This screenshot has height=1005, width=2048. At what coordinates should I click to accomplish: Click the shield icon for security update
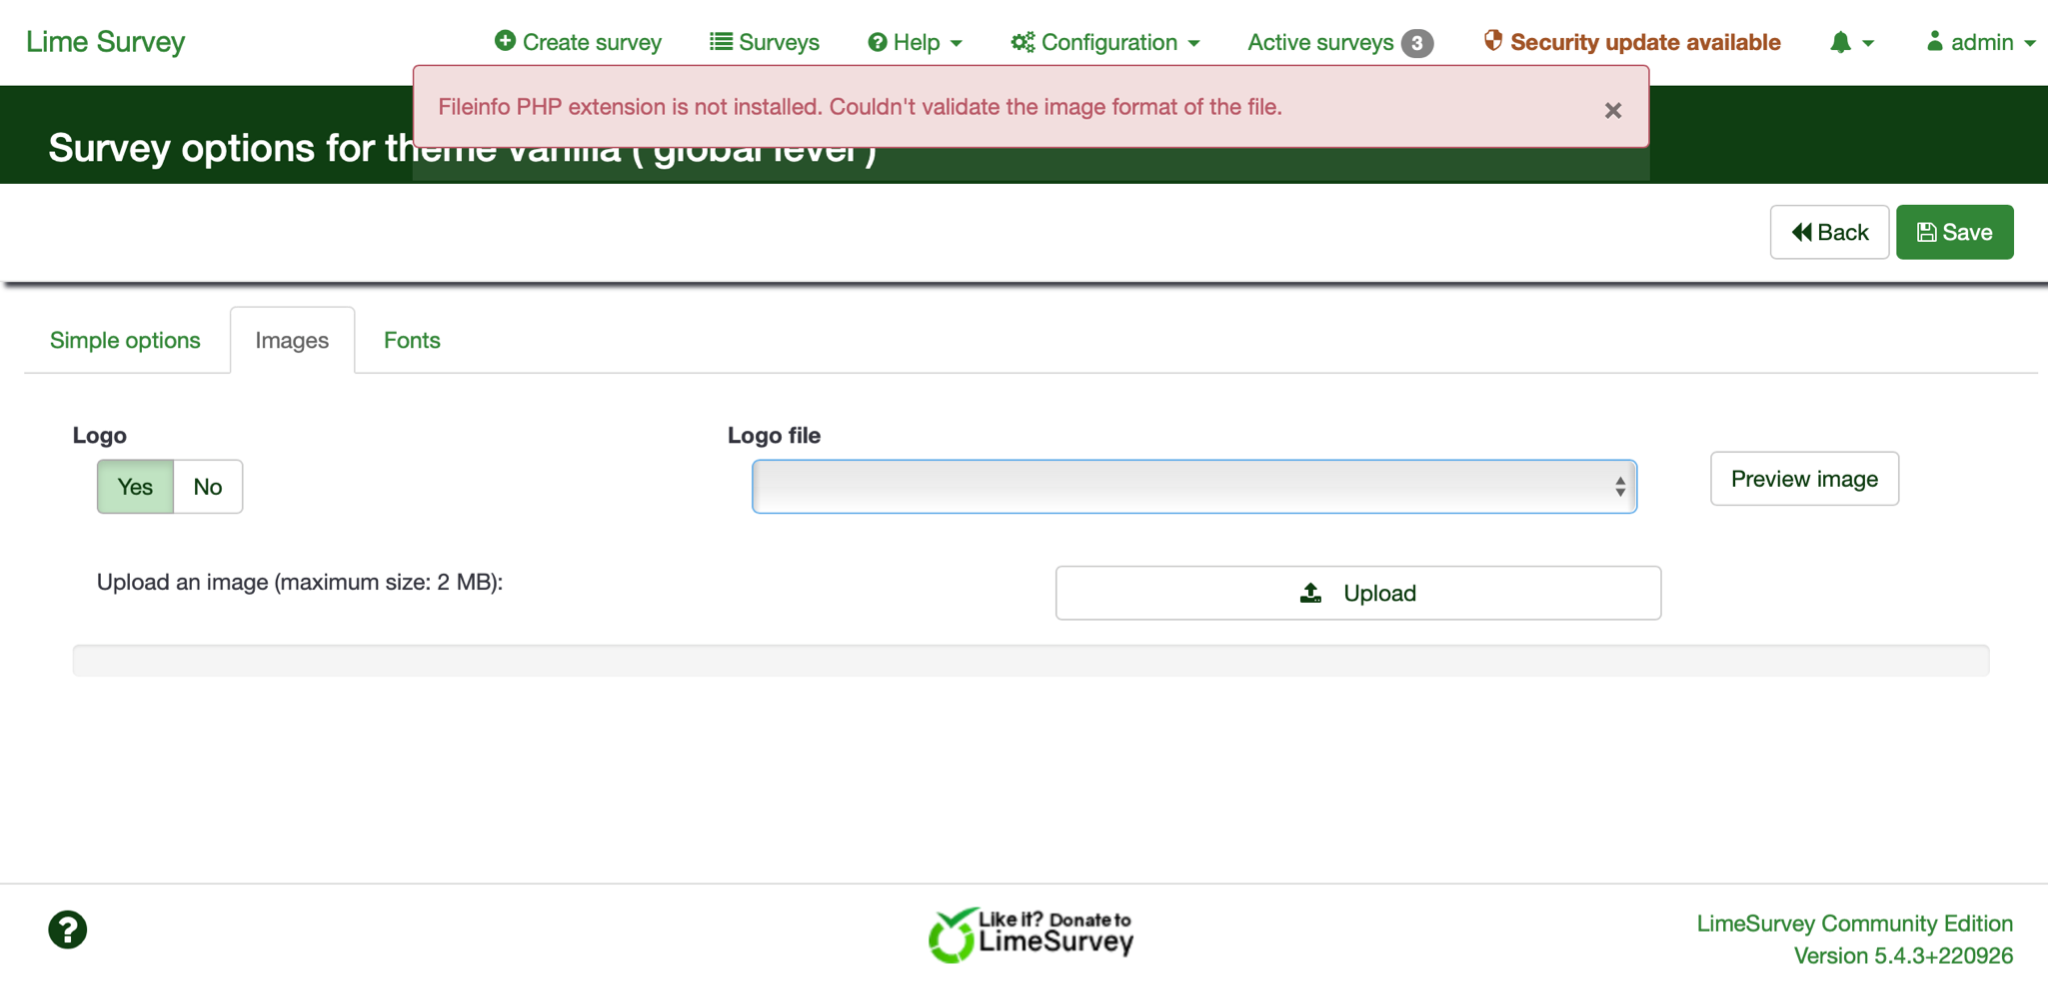[1493, 41]
